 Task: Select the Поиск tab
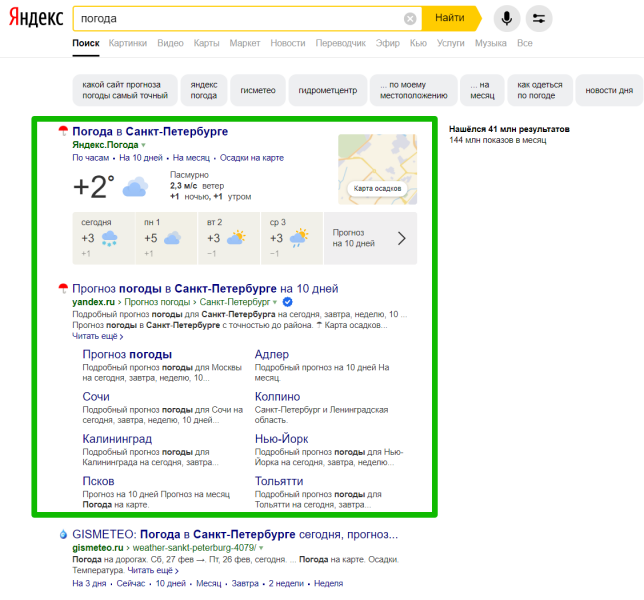[86, 43]
